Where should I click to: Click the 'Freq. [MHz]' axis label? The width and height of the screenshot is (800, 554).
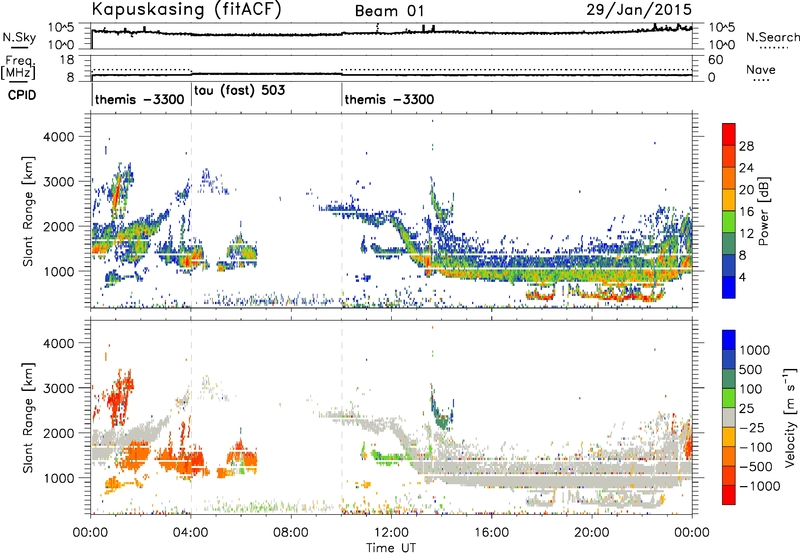pos(18,68)
